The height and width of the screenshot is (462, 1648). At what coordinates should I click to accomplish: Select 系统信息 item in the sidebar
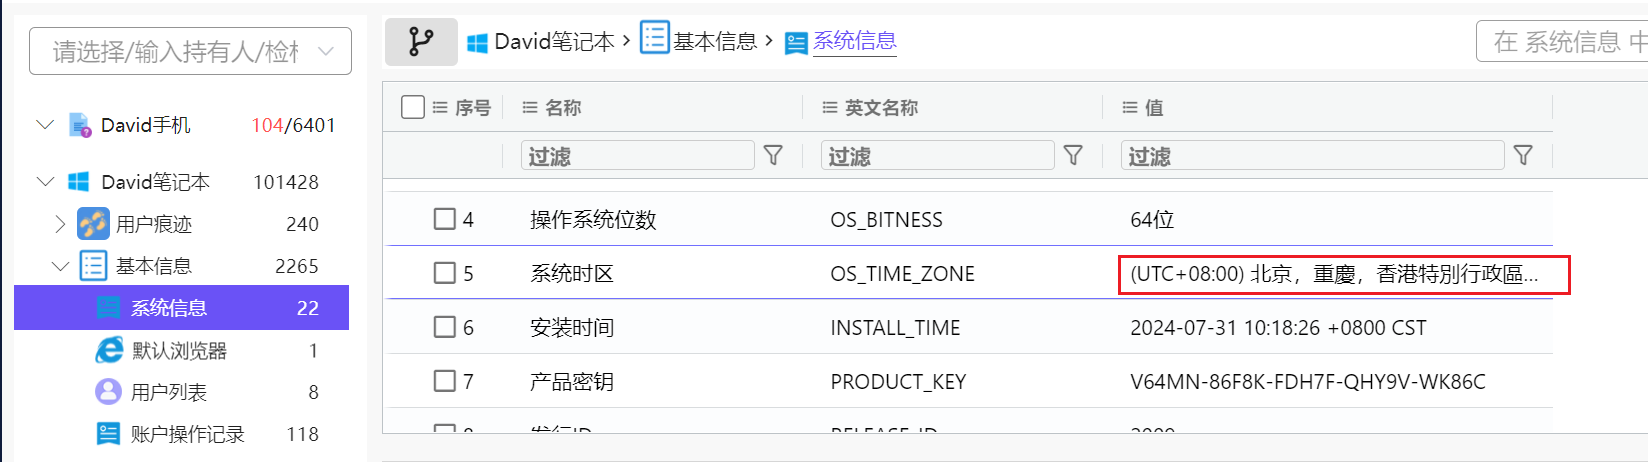point(168,308)
